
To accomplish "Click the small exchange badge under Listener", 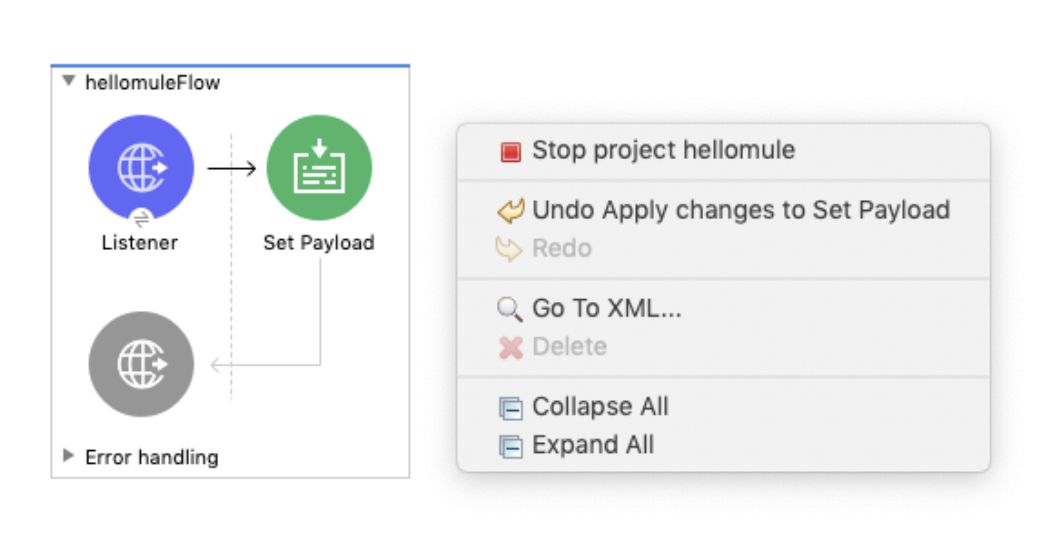I will pyautogui.click(x=141, y=218).
